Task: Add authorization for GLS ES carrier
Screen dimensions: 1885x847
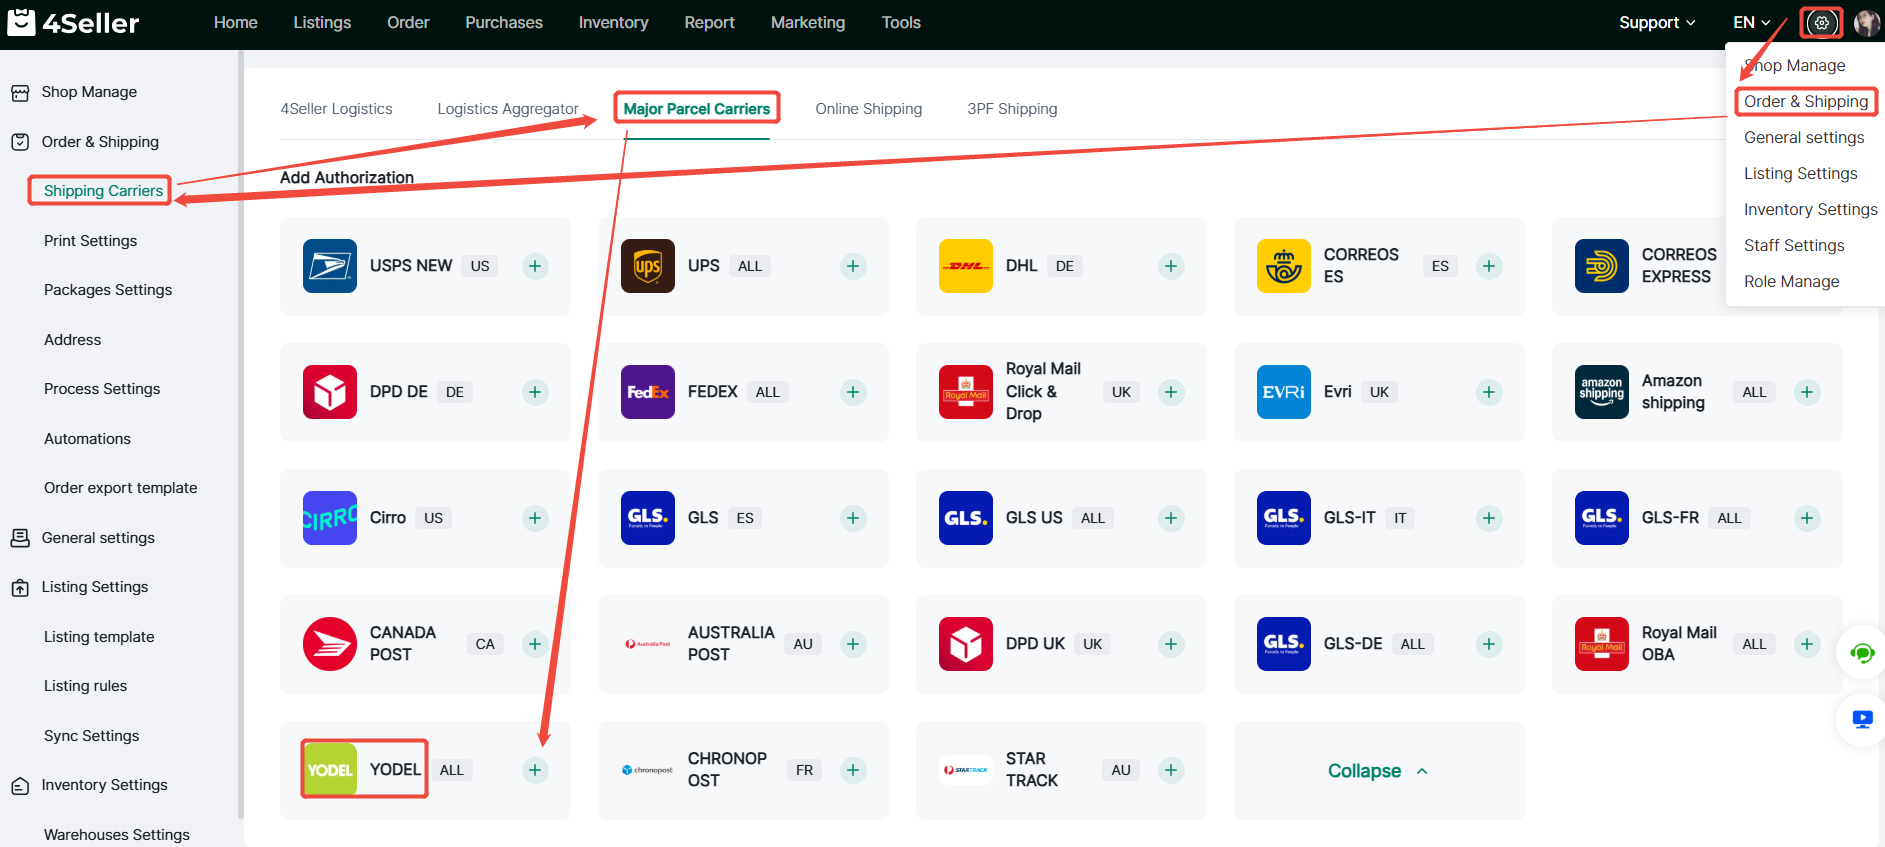Action: (853, 518)
